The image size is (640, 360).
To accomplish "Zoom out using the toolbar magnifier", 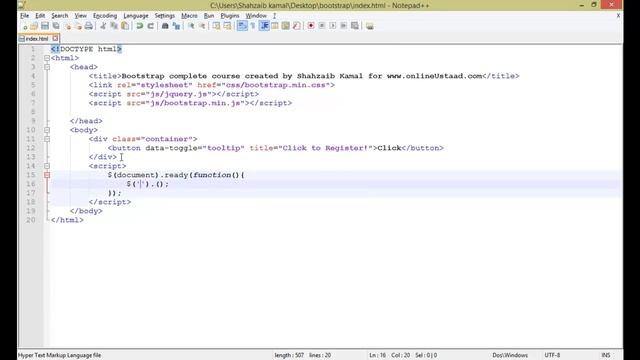I will coord(202,26).
